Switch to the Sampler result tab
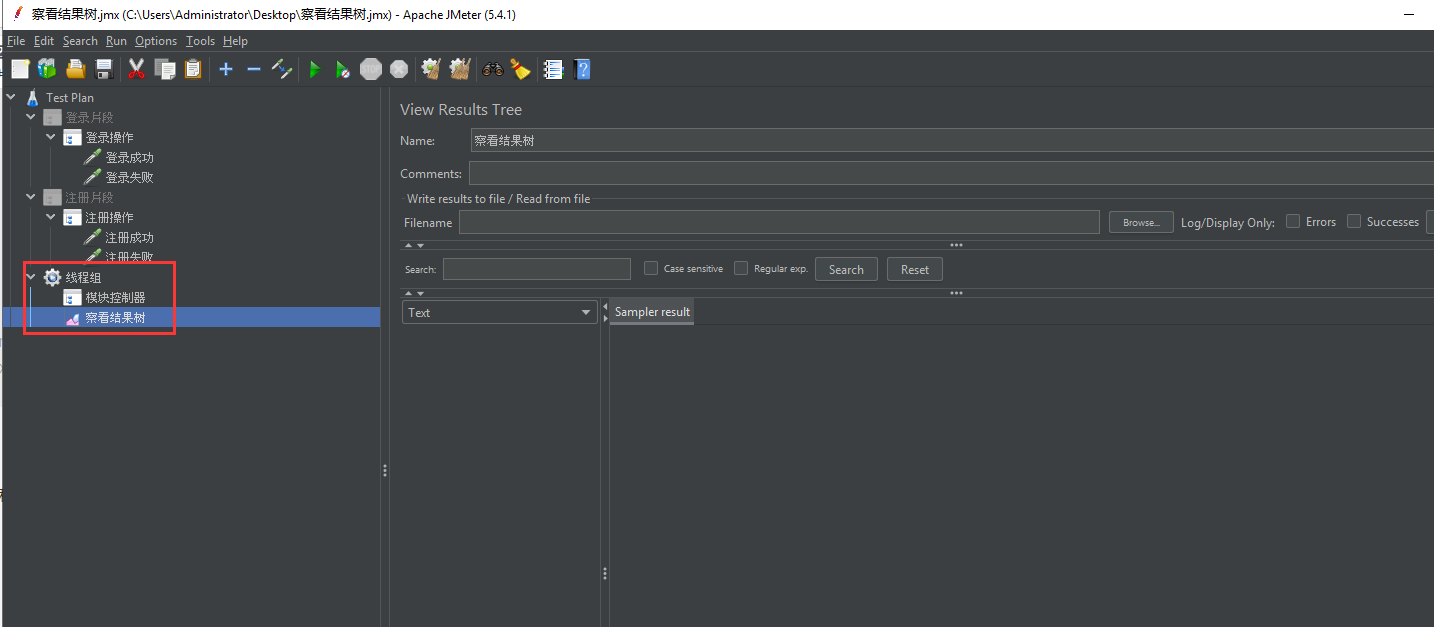This screenshot has width=1434, height=627. (651, 311)
